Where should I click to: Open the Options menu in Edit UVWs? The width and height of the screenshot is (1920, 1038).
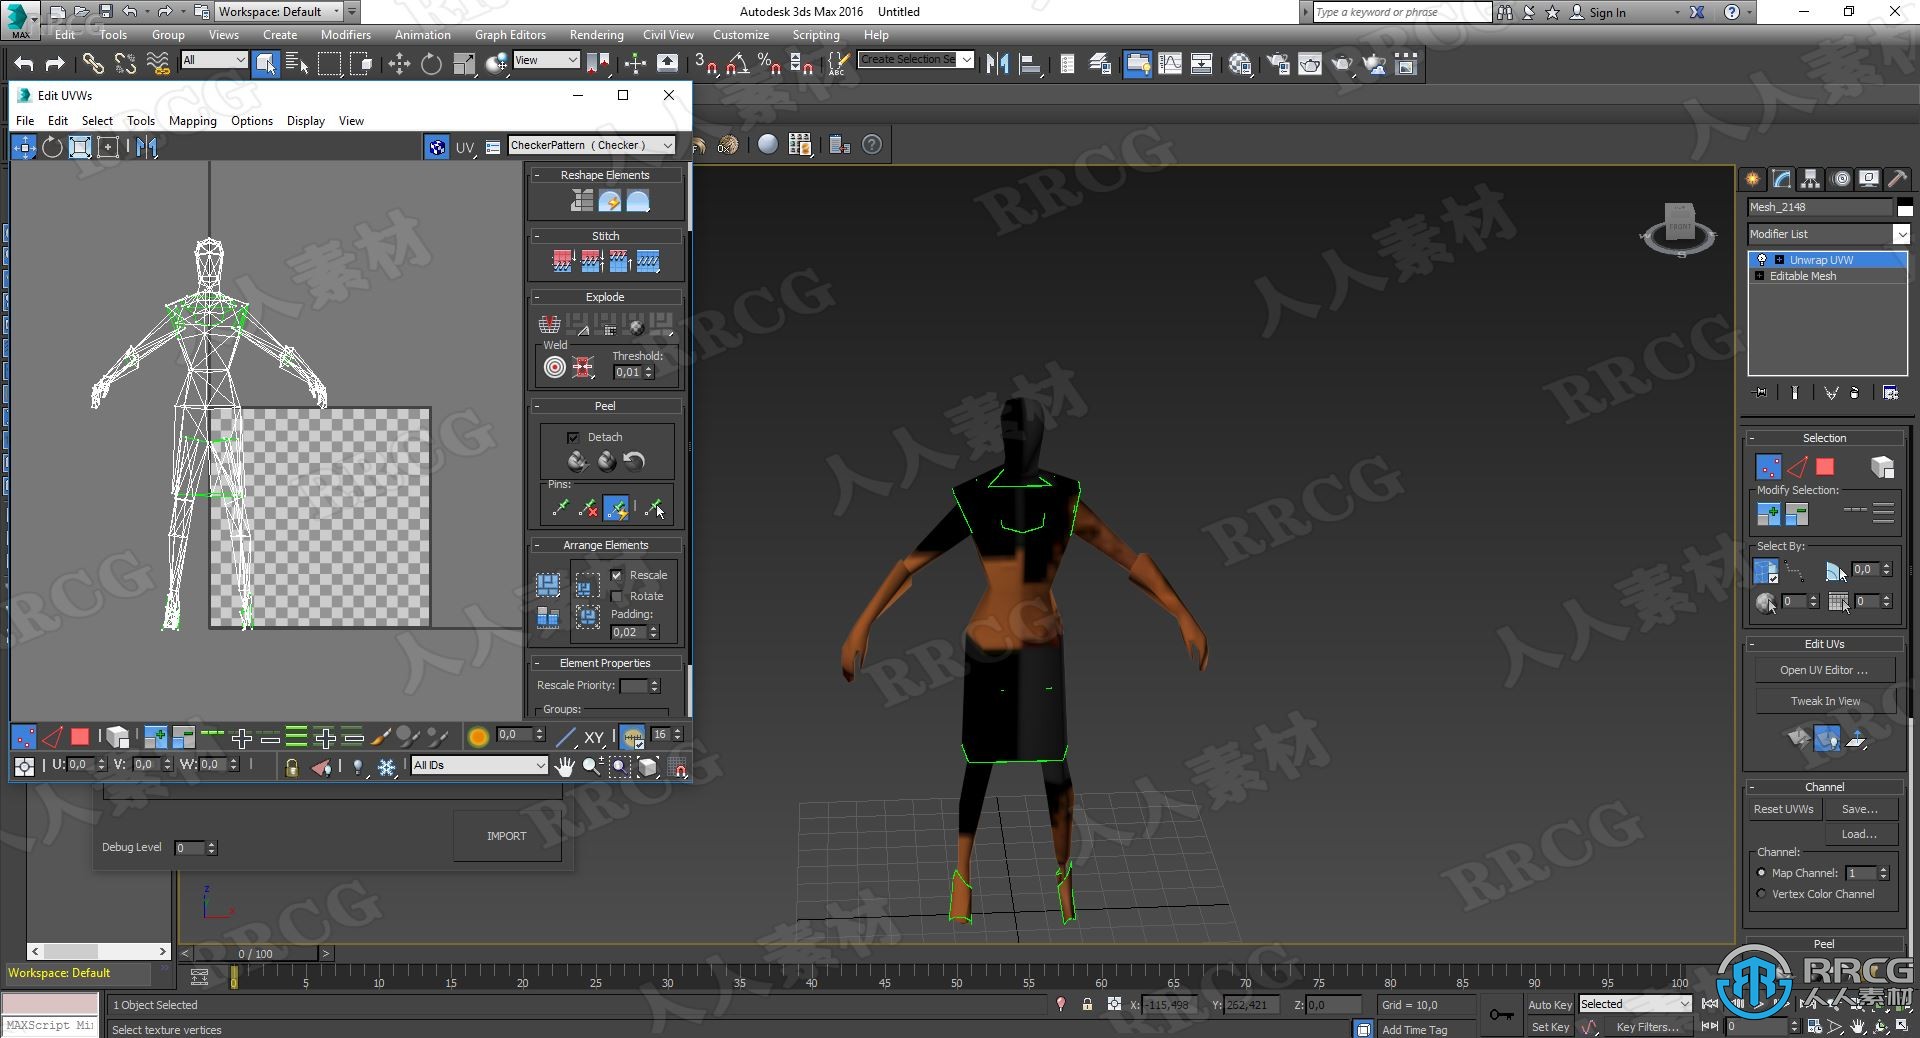[x=251, y=121]
